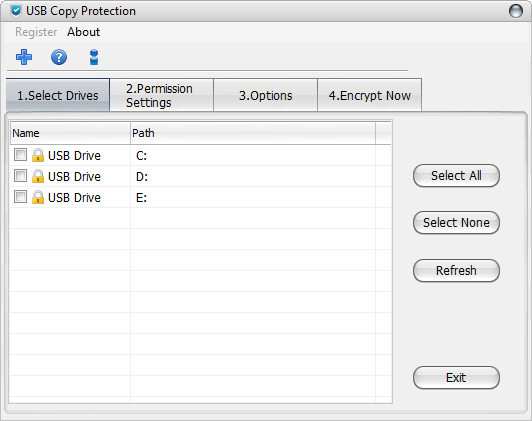Switch to the 3.Options tab

tap(266, 95)
